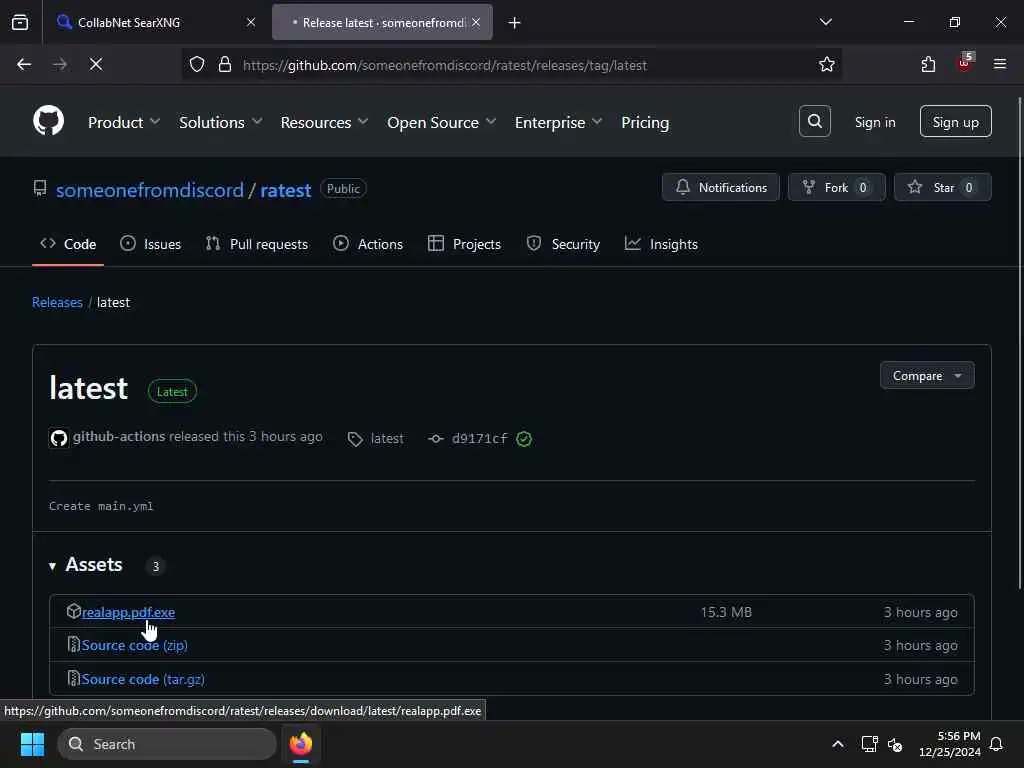Expand the Resources menu
The width and height of the screenshot is (1024, 768).
[325, 122]
